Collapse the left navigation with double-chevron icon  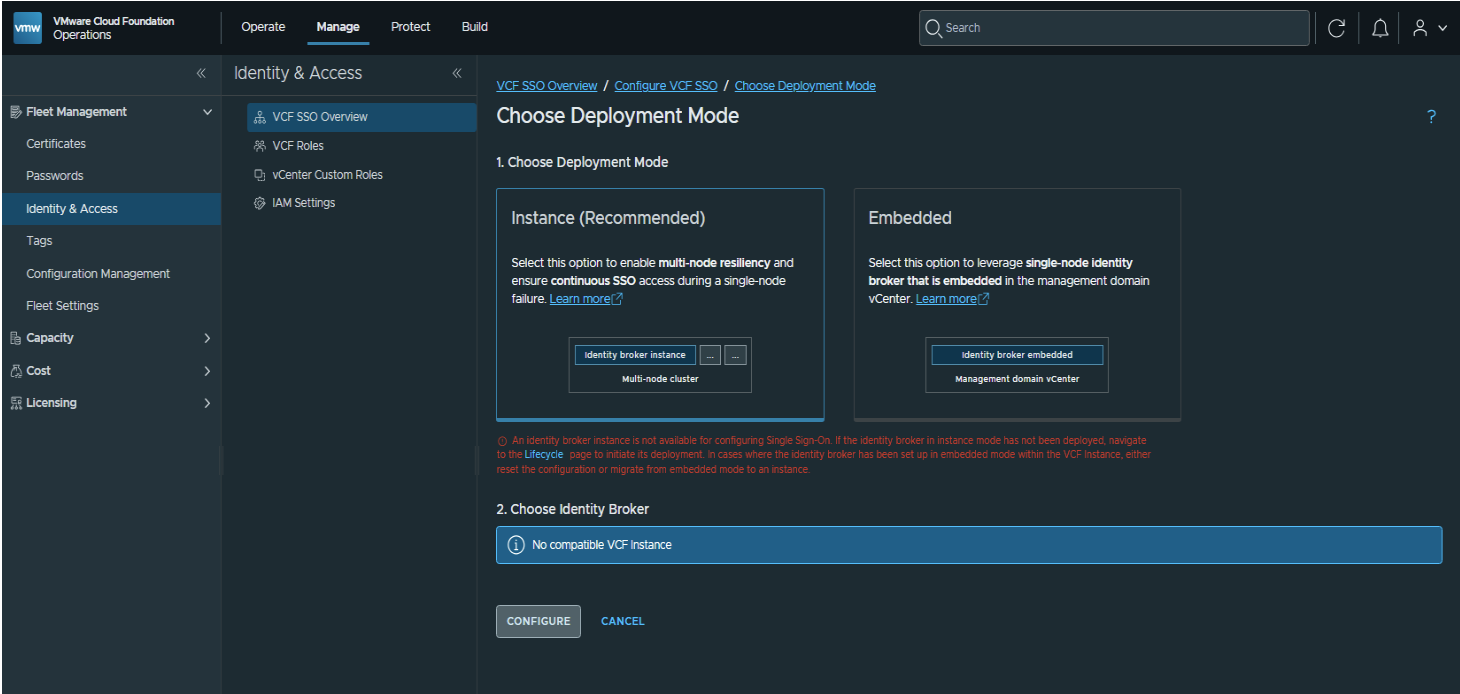point(201,73)
